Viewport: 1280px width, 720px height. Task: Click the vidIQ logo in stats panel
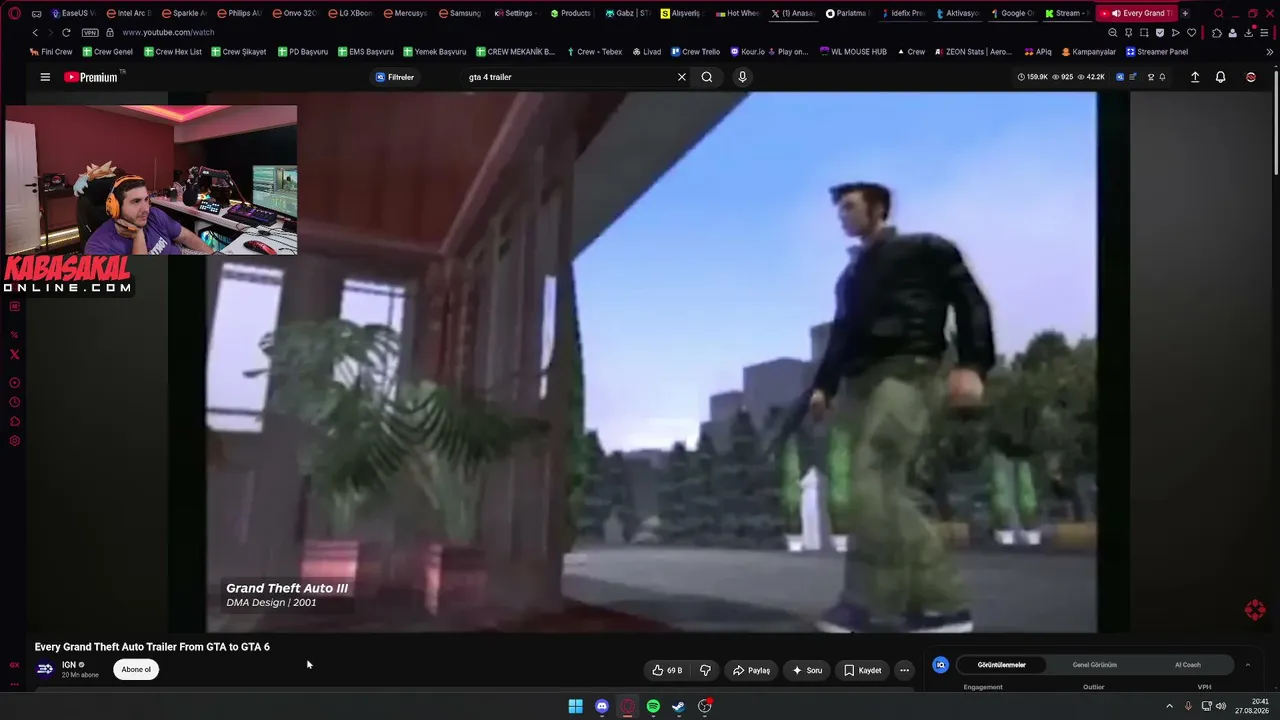(x=940, y=665)
